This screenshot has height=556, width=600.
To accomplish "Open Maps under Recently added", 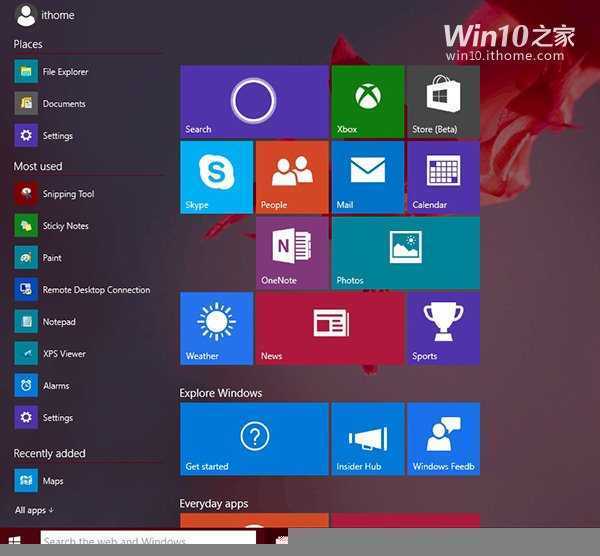I will click(39, 481).
